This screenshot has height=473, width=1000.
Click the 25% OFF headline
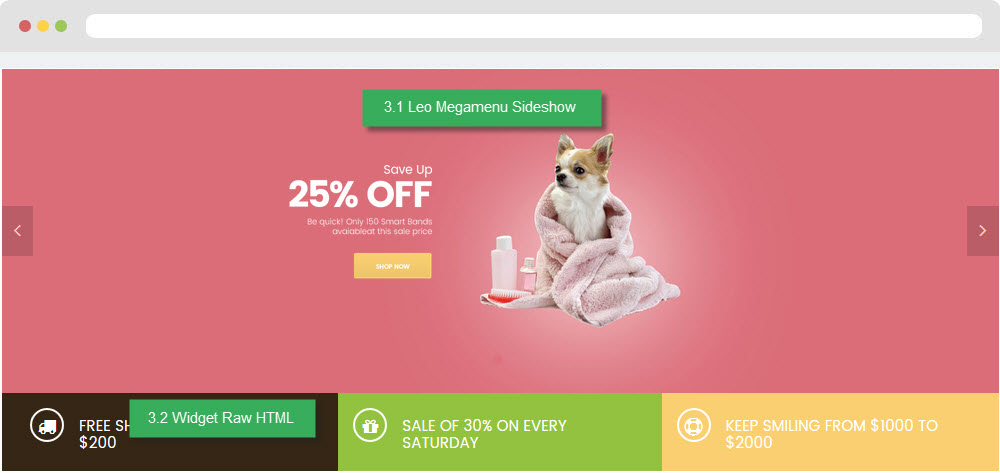coord(360,194)
